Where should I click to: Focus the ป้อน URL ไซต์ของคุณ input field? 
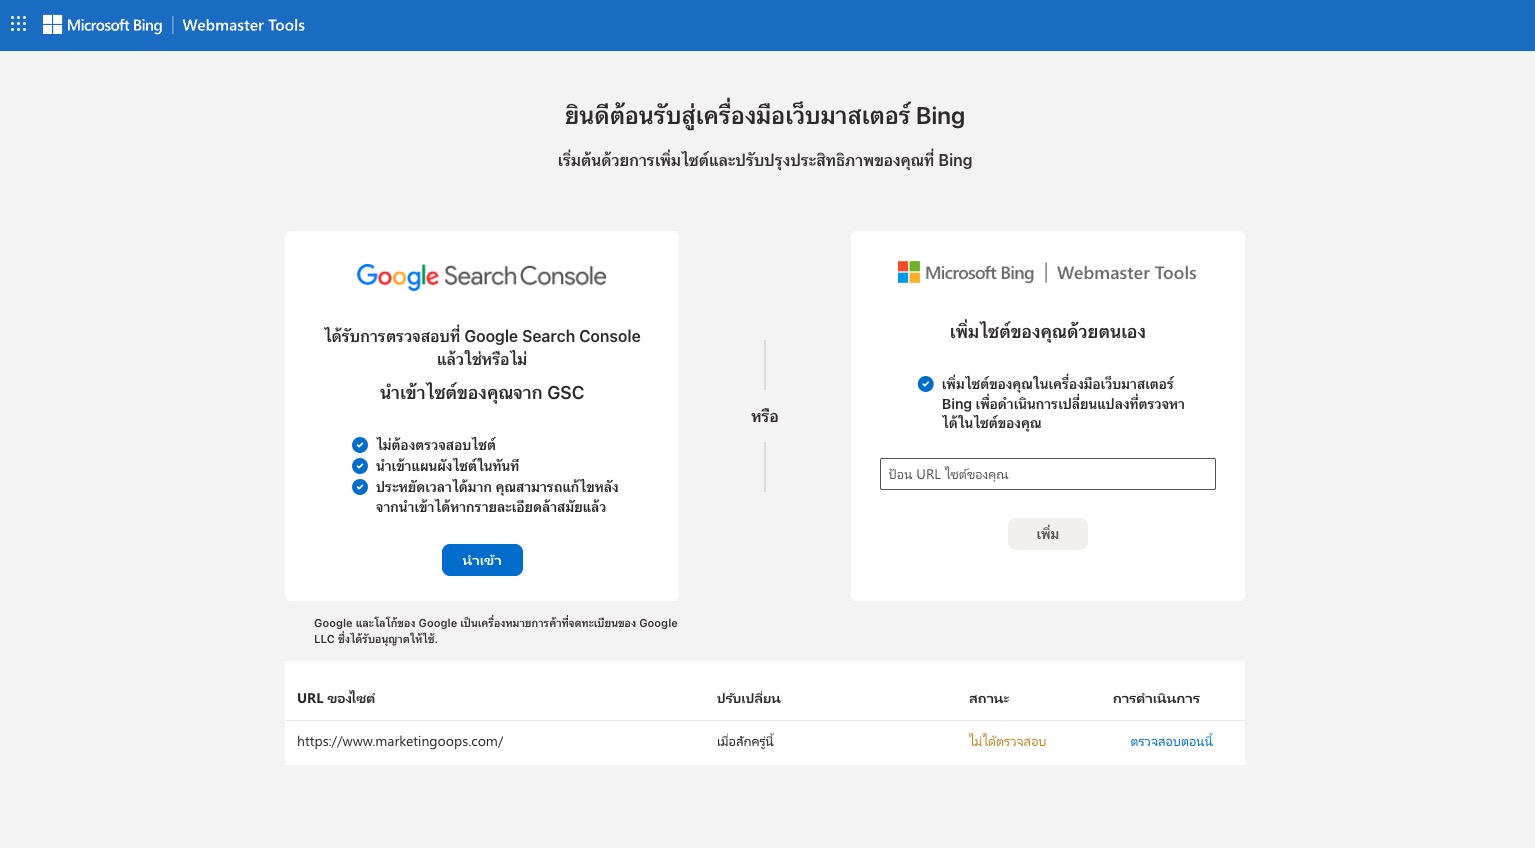tap(1047, 474)
